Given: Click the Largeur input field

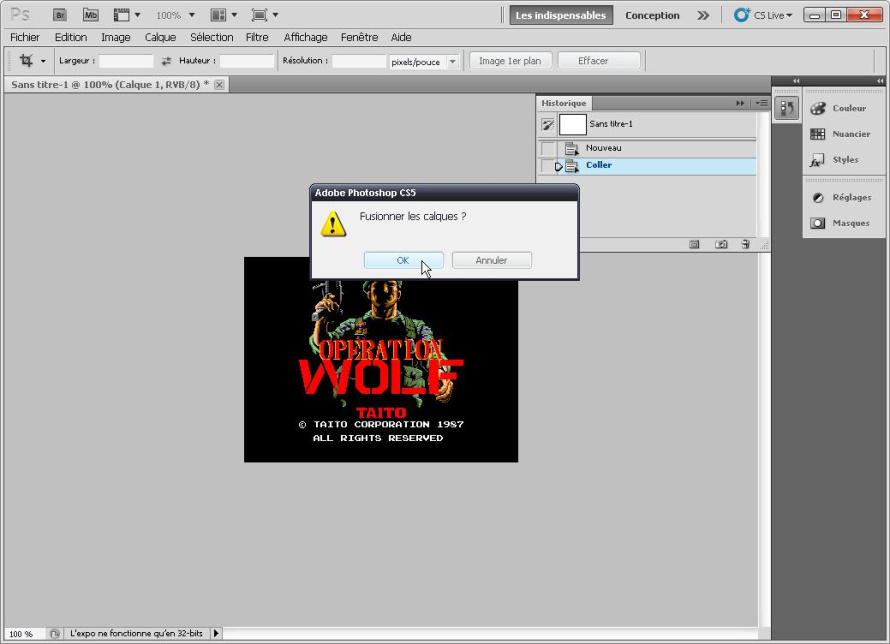Looking at the screenshot, I should point(126,61).
